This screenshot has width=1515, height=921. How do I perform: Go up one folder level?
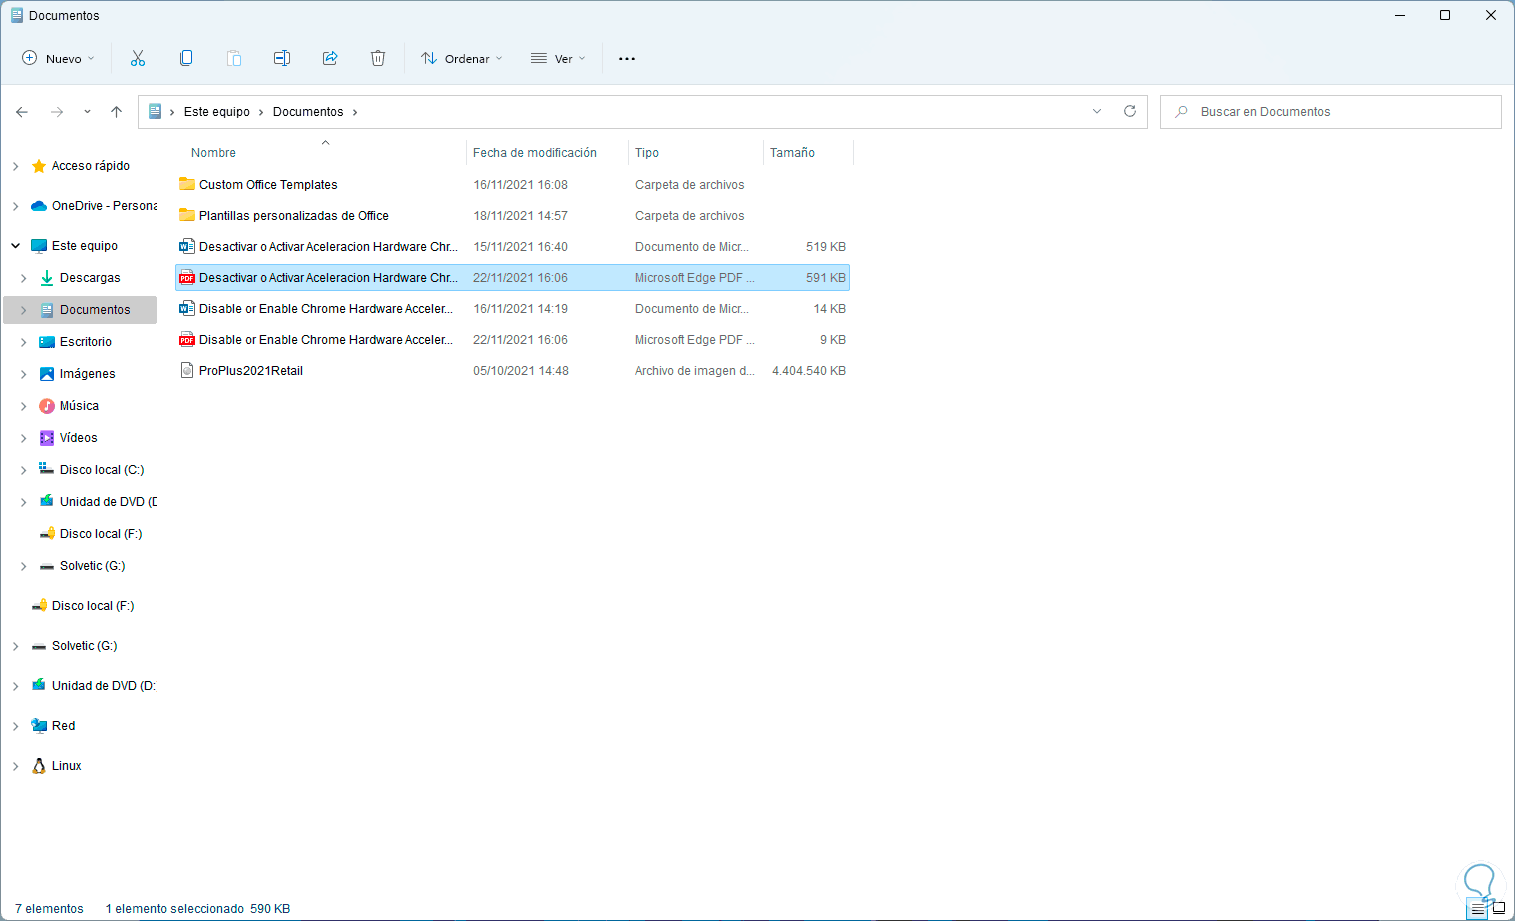(116, 112)
